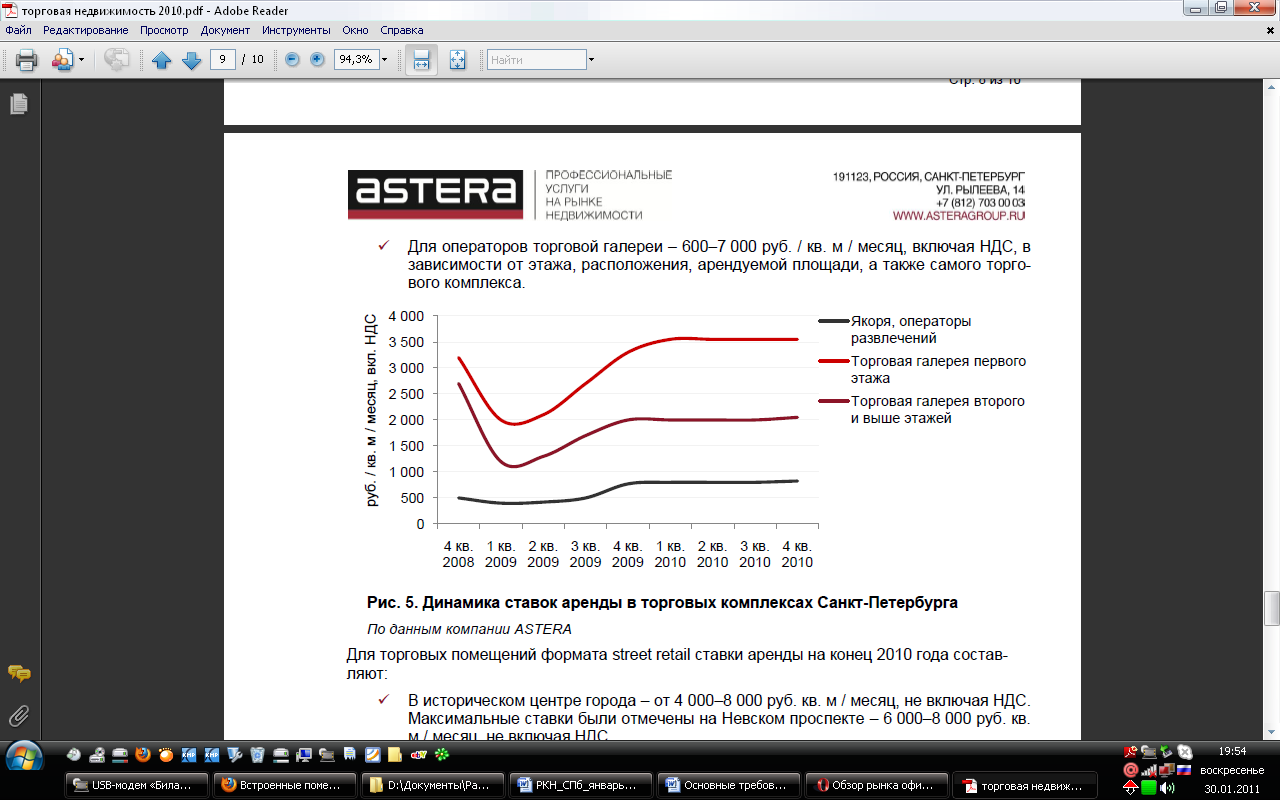Click the green ICQ flower quick launch icon

pos(442,753)
